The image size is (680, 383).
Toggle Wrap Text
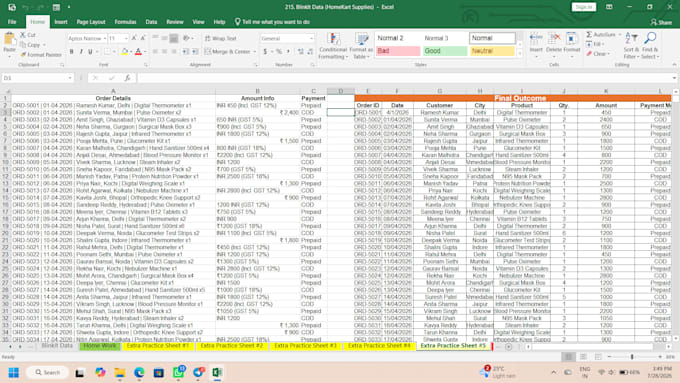coord(221,38)
